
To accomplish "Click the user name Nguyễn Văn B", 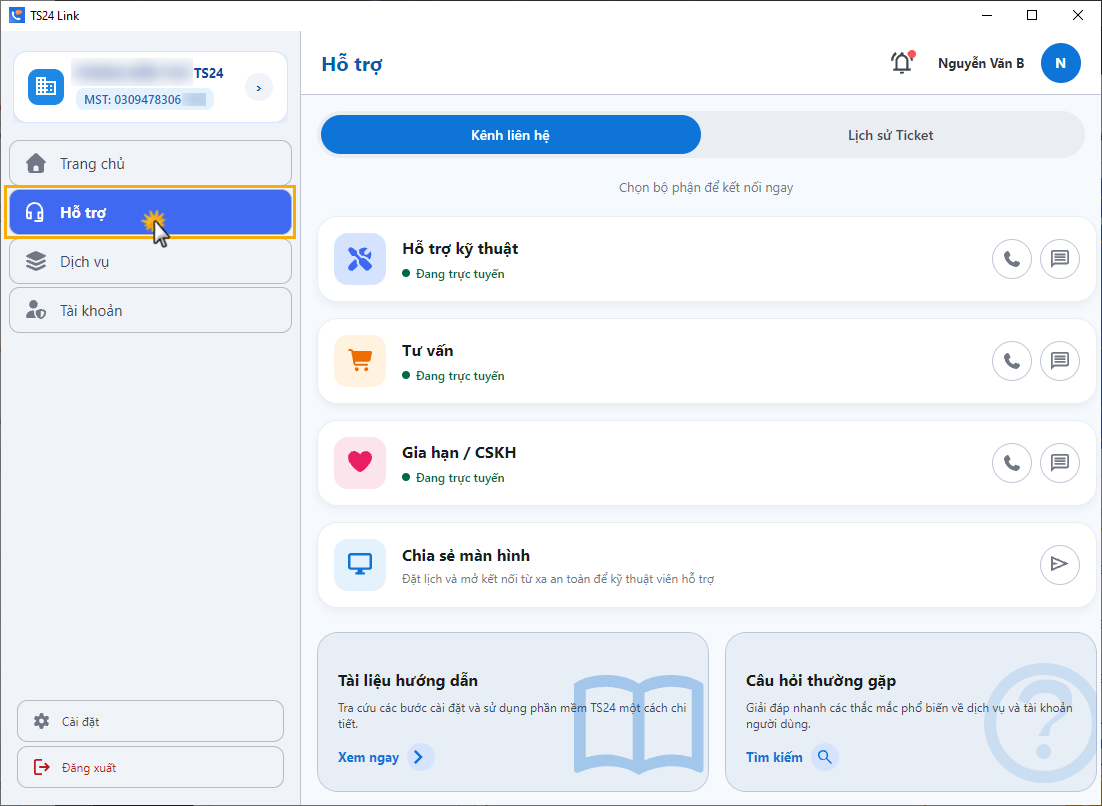I will point(980,63).
